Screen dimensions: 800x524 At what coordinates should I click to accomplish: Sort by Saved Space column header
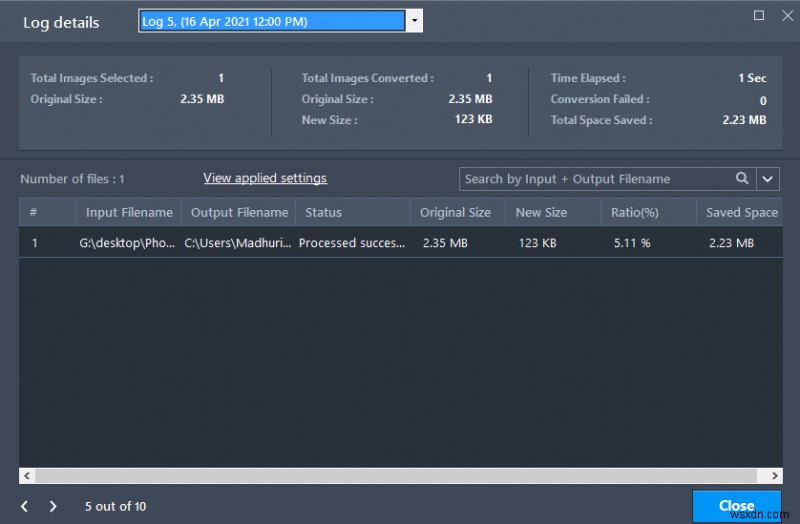click(x=740, y=212)
